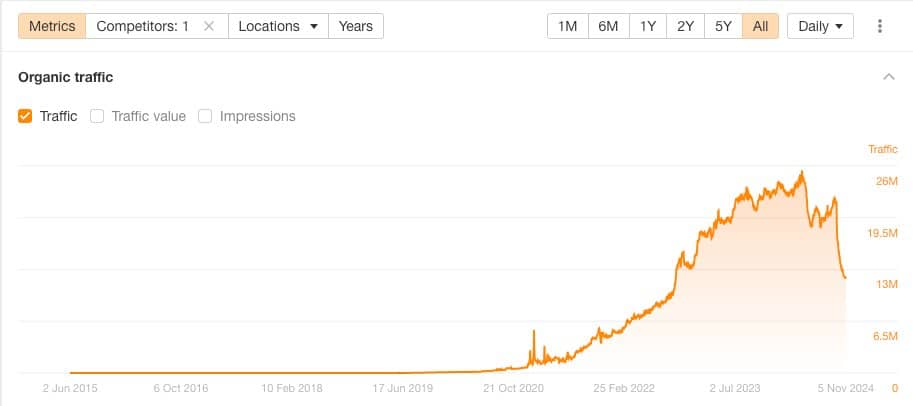Switch to the Years tab

pyautogui.click(x=356, y=26)
